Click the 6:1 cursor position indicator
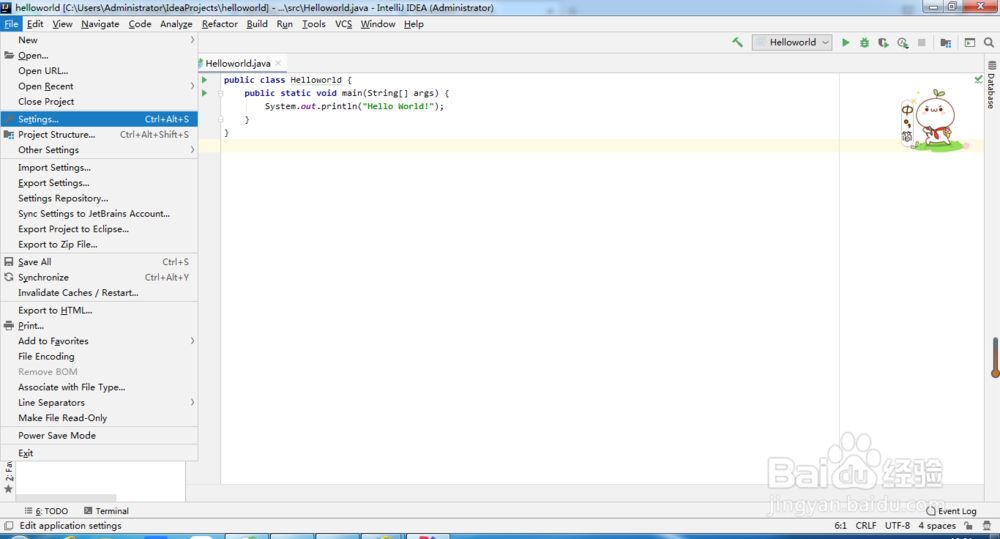1000x539 pixels. 841,526
